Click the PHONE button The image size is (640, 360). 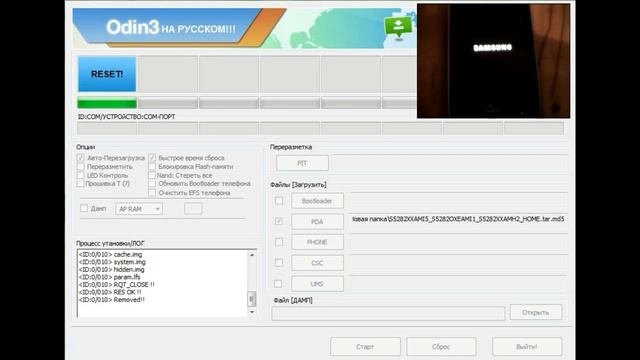point(317,242)
